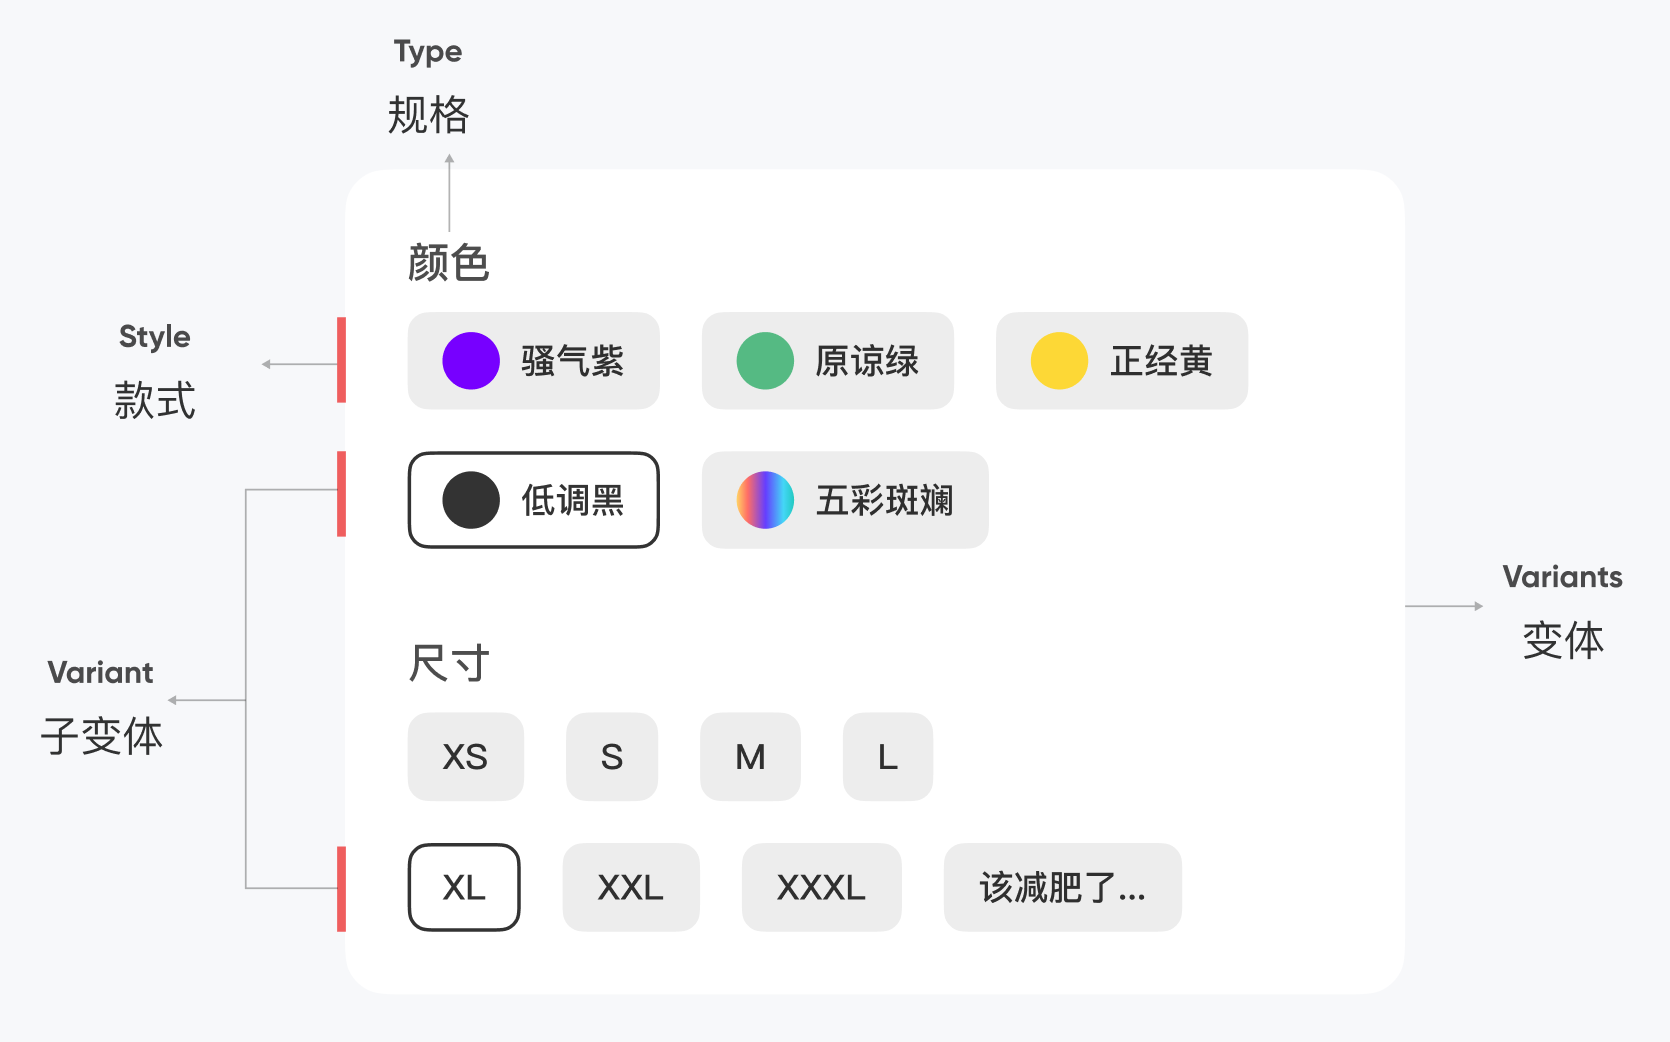Choose size XXL
Screen dimensions: 1670x1042
click(631, 887)
